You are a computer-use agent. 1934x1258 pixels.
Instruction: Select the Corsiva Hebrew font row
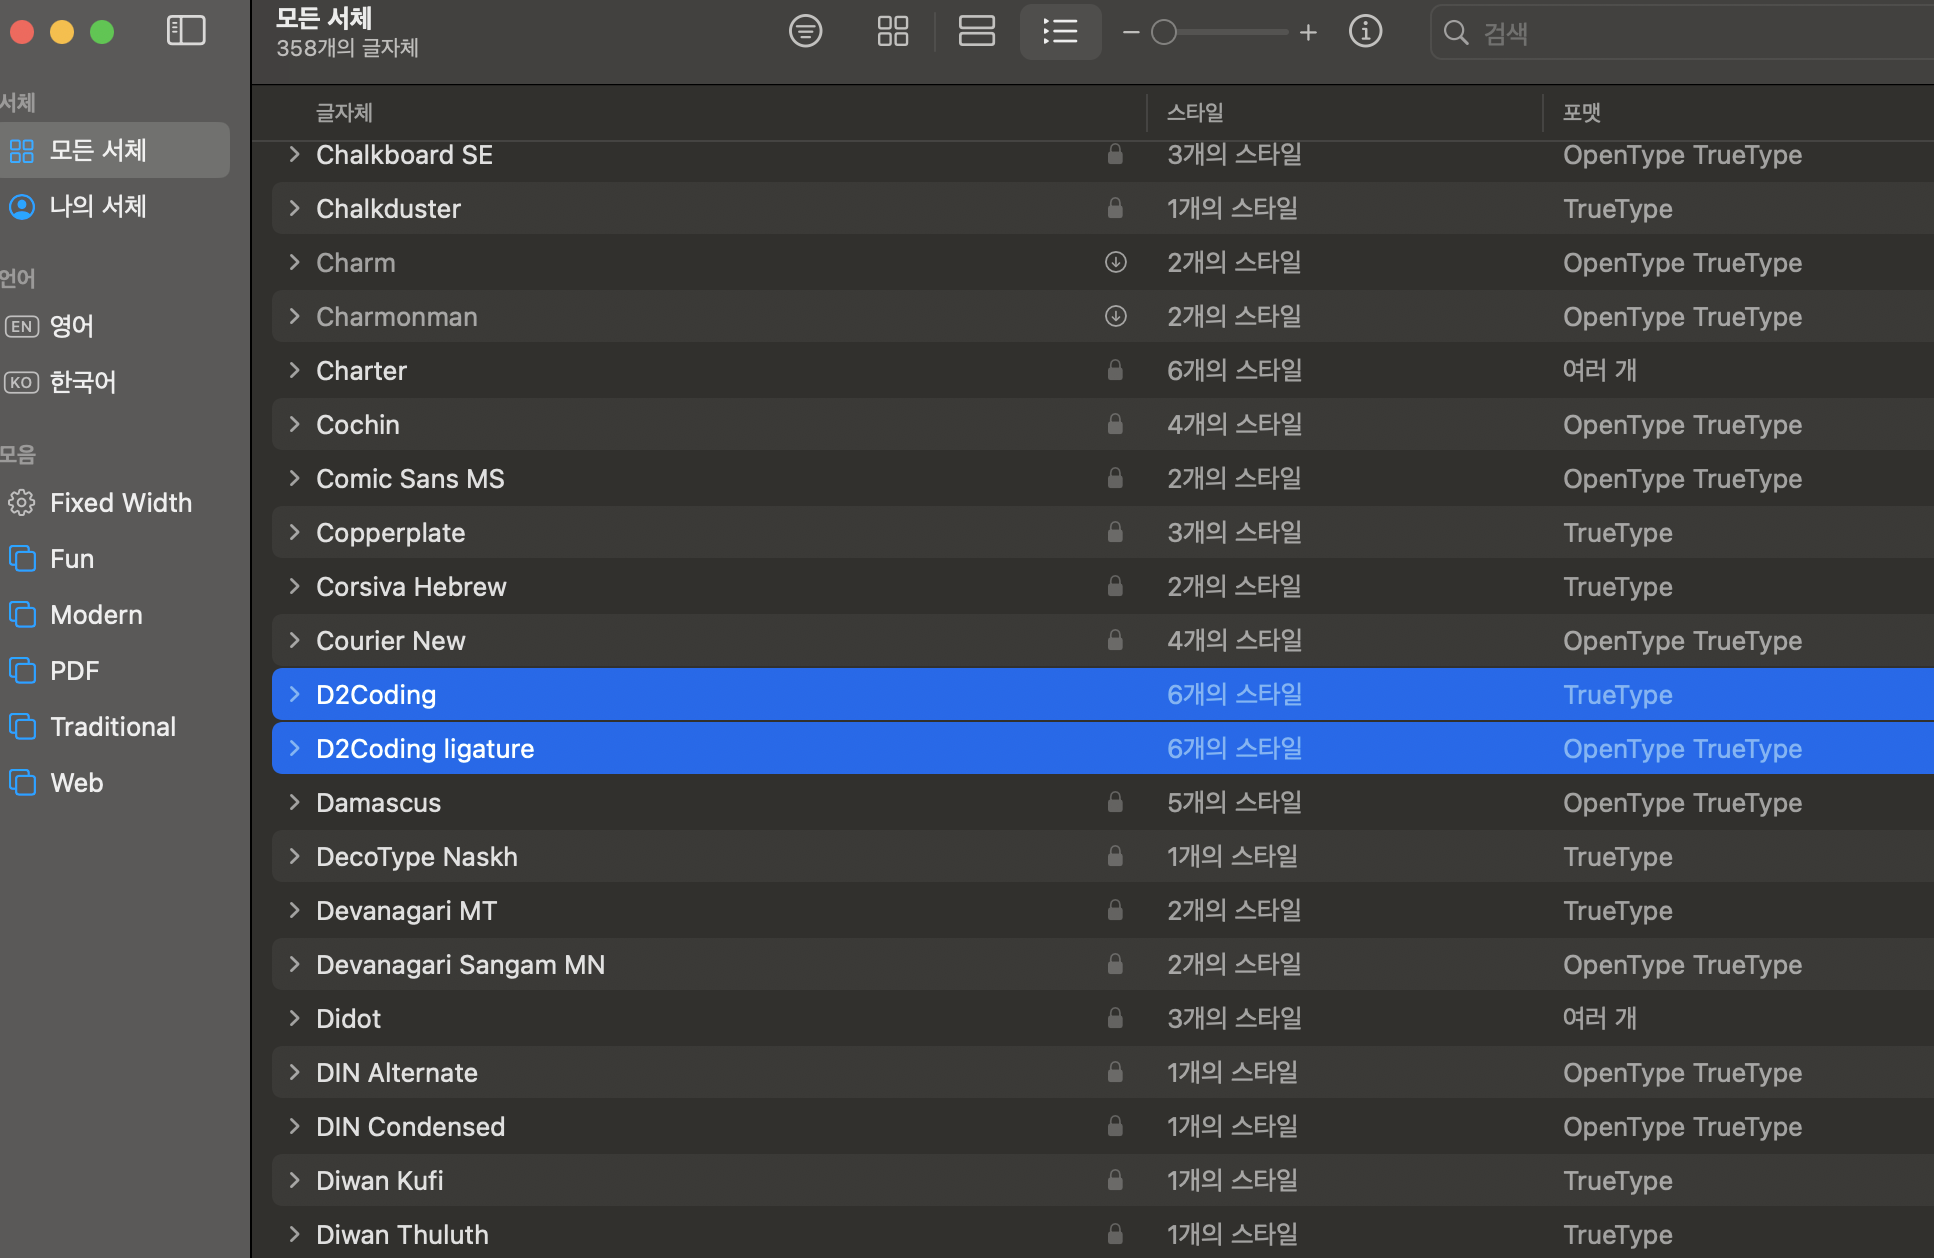[x=1103, y=586]
